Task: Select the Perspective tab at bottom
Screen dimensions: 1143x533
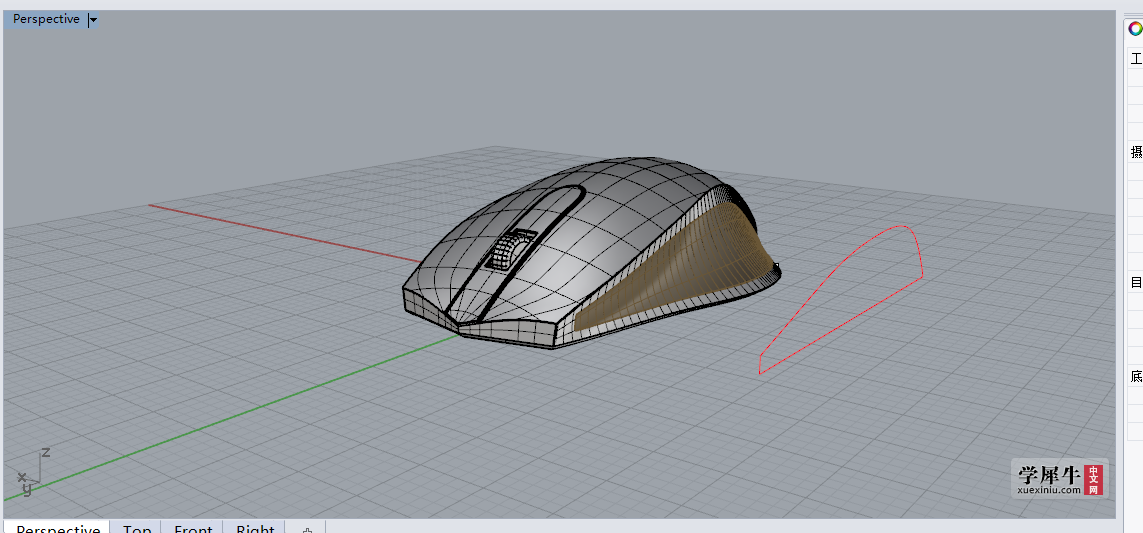Action: point(58,529)
